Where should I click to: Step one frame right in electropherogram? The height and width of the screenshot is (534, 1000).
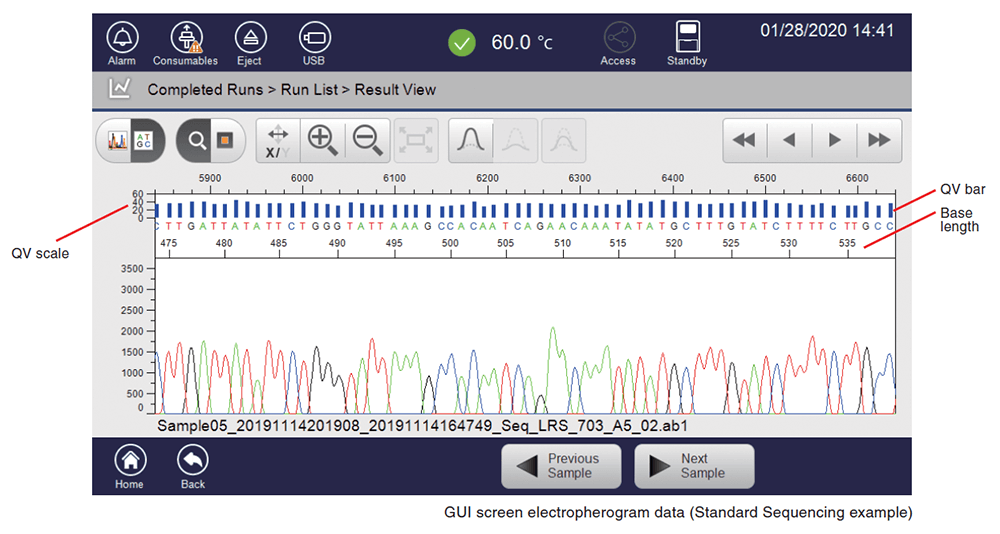pos(834,141)
